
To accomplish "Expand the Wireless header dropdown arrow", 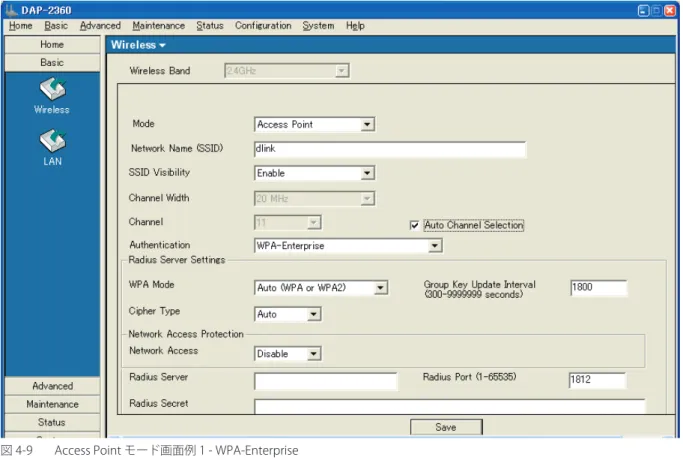I will click(x=162, y=45).
